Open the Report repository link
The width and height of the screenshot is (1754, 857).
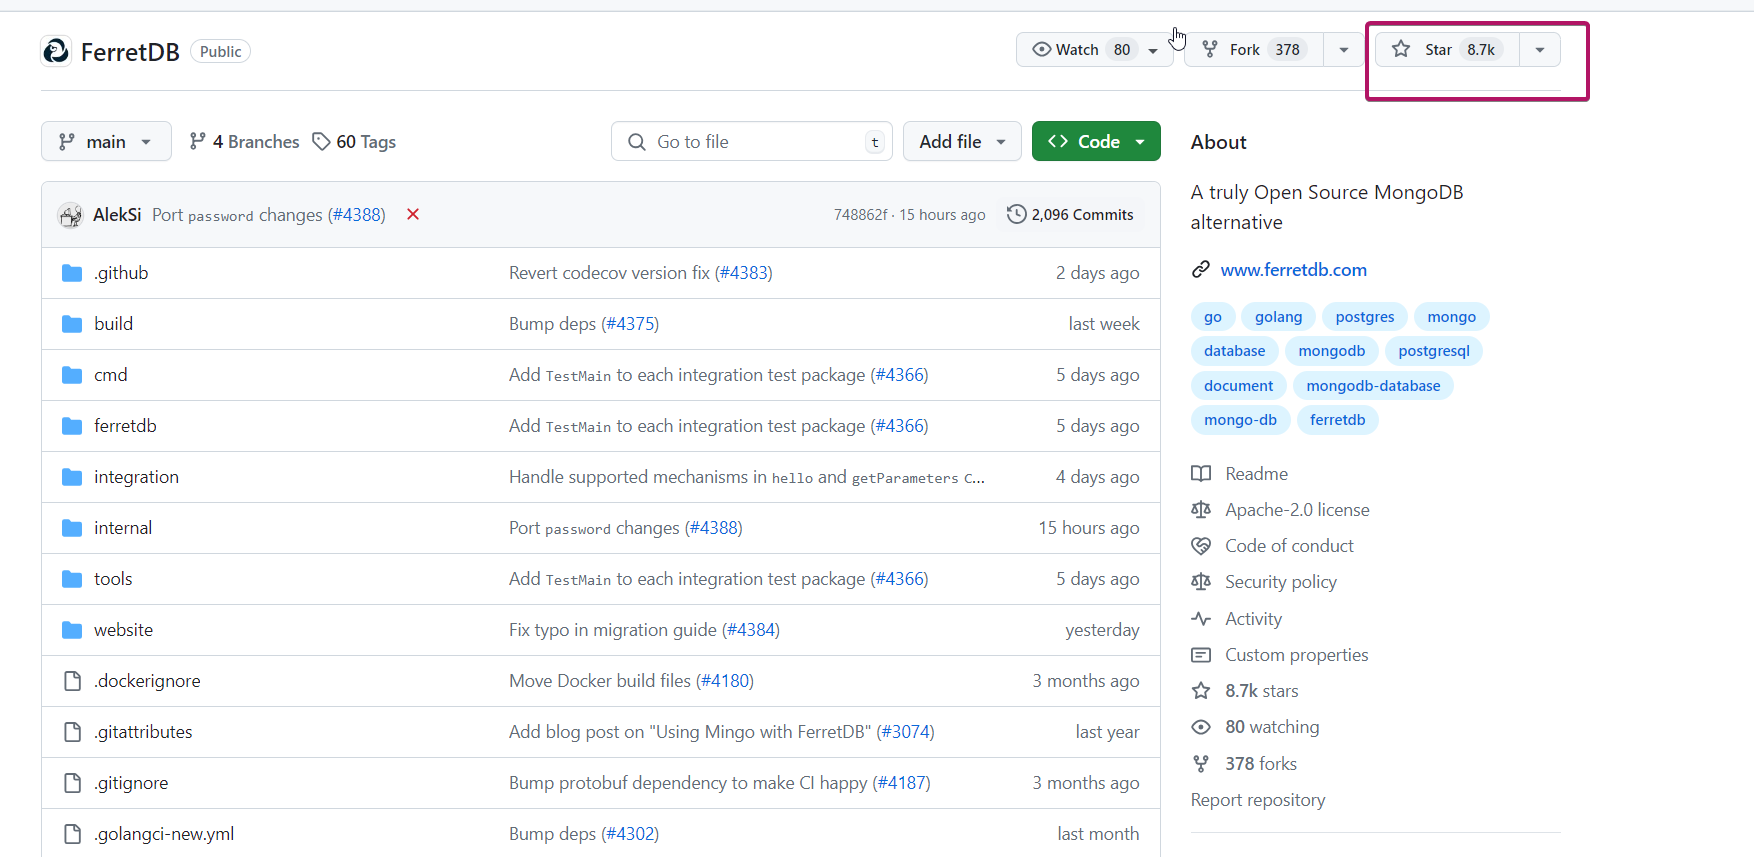click(1258, 800)
